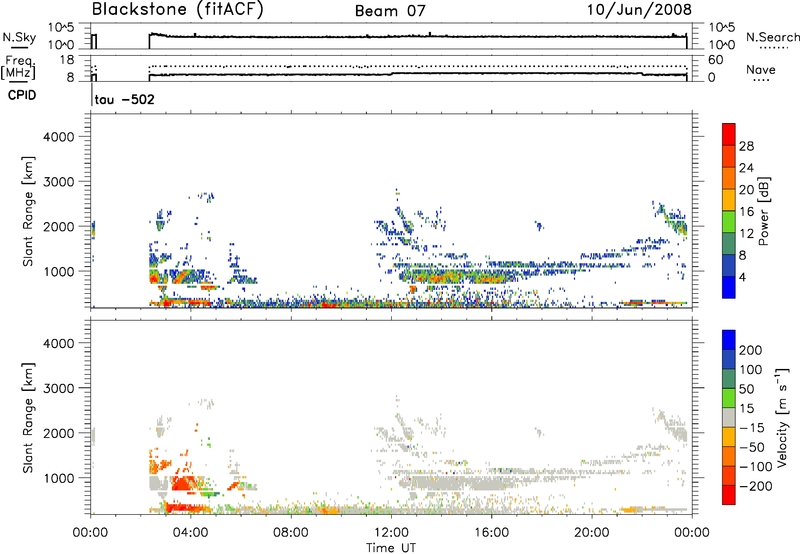Click the Power color bar segment between 20 and 24
This screenshot has width=800, height=554.
coord(729,179)
